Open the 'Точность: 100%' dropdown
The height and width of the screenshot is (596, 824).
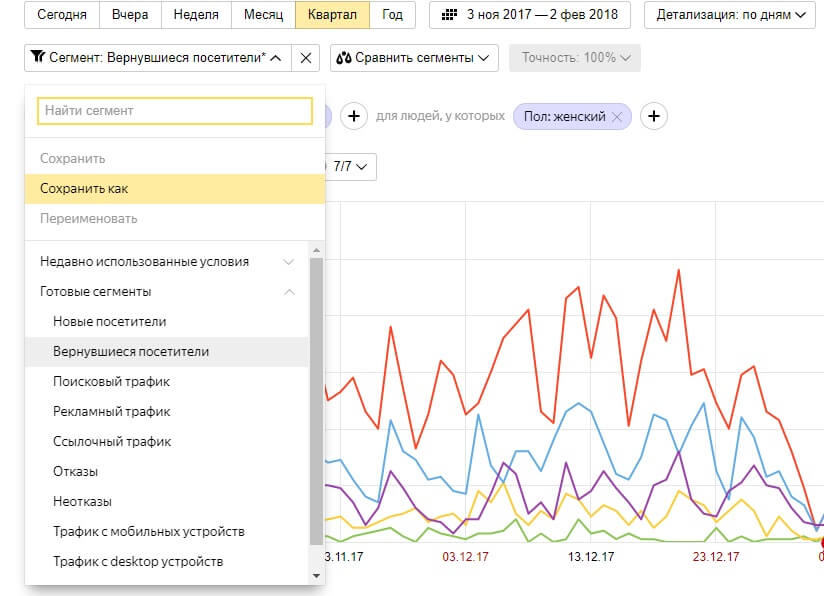574,58
